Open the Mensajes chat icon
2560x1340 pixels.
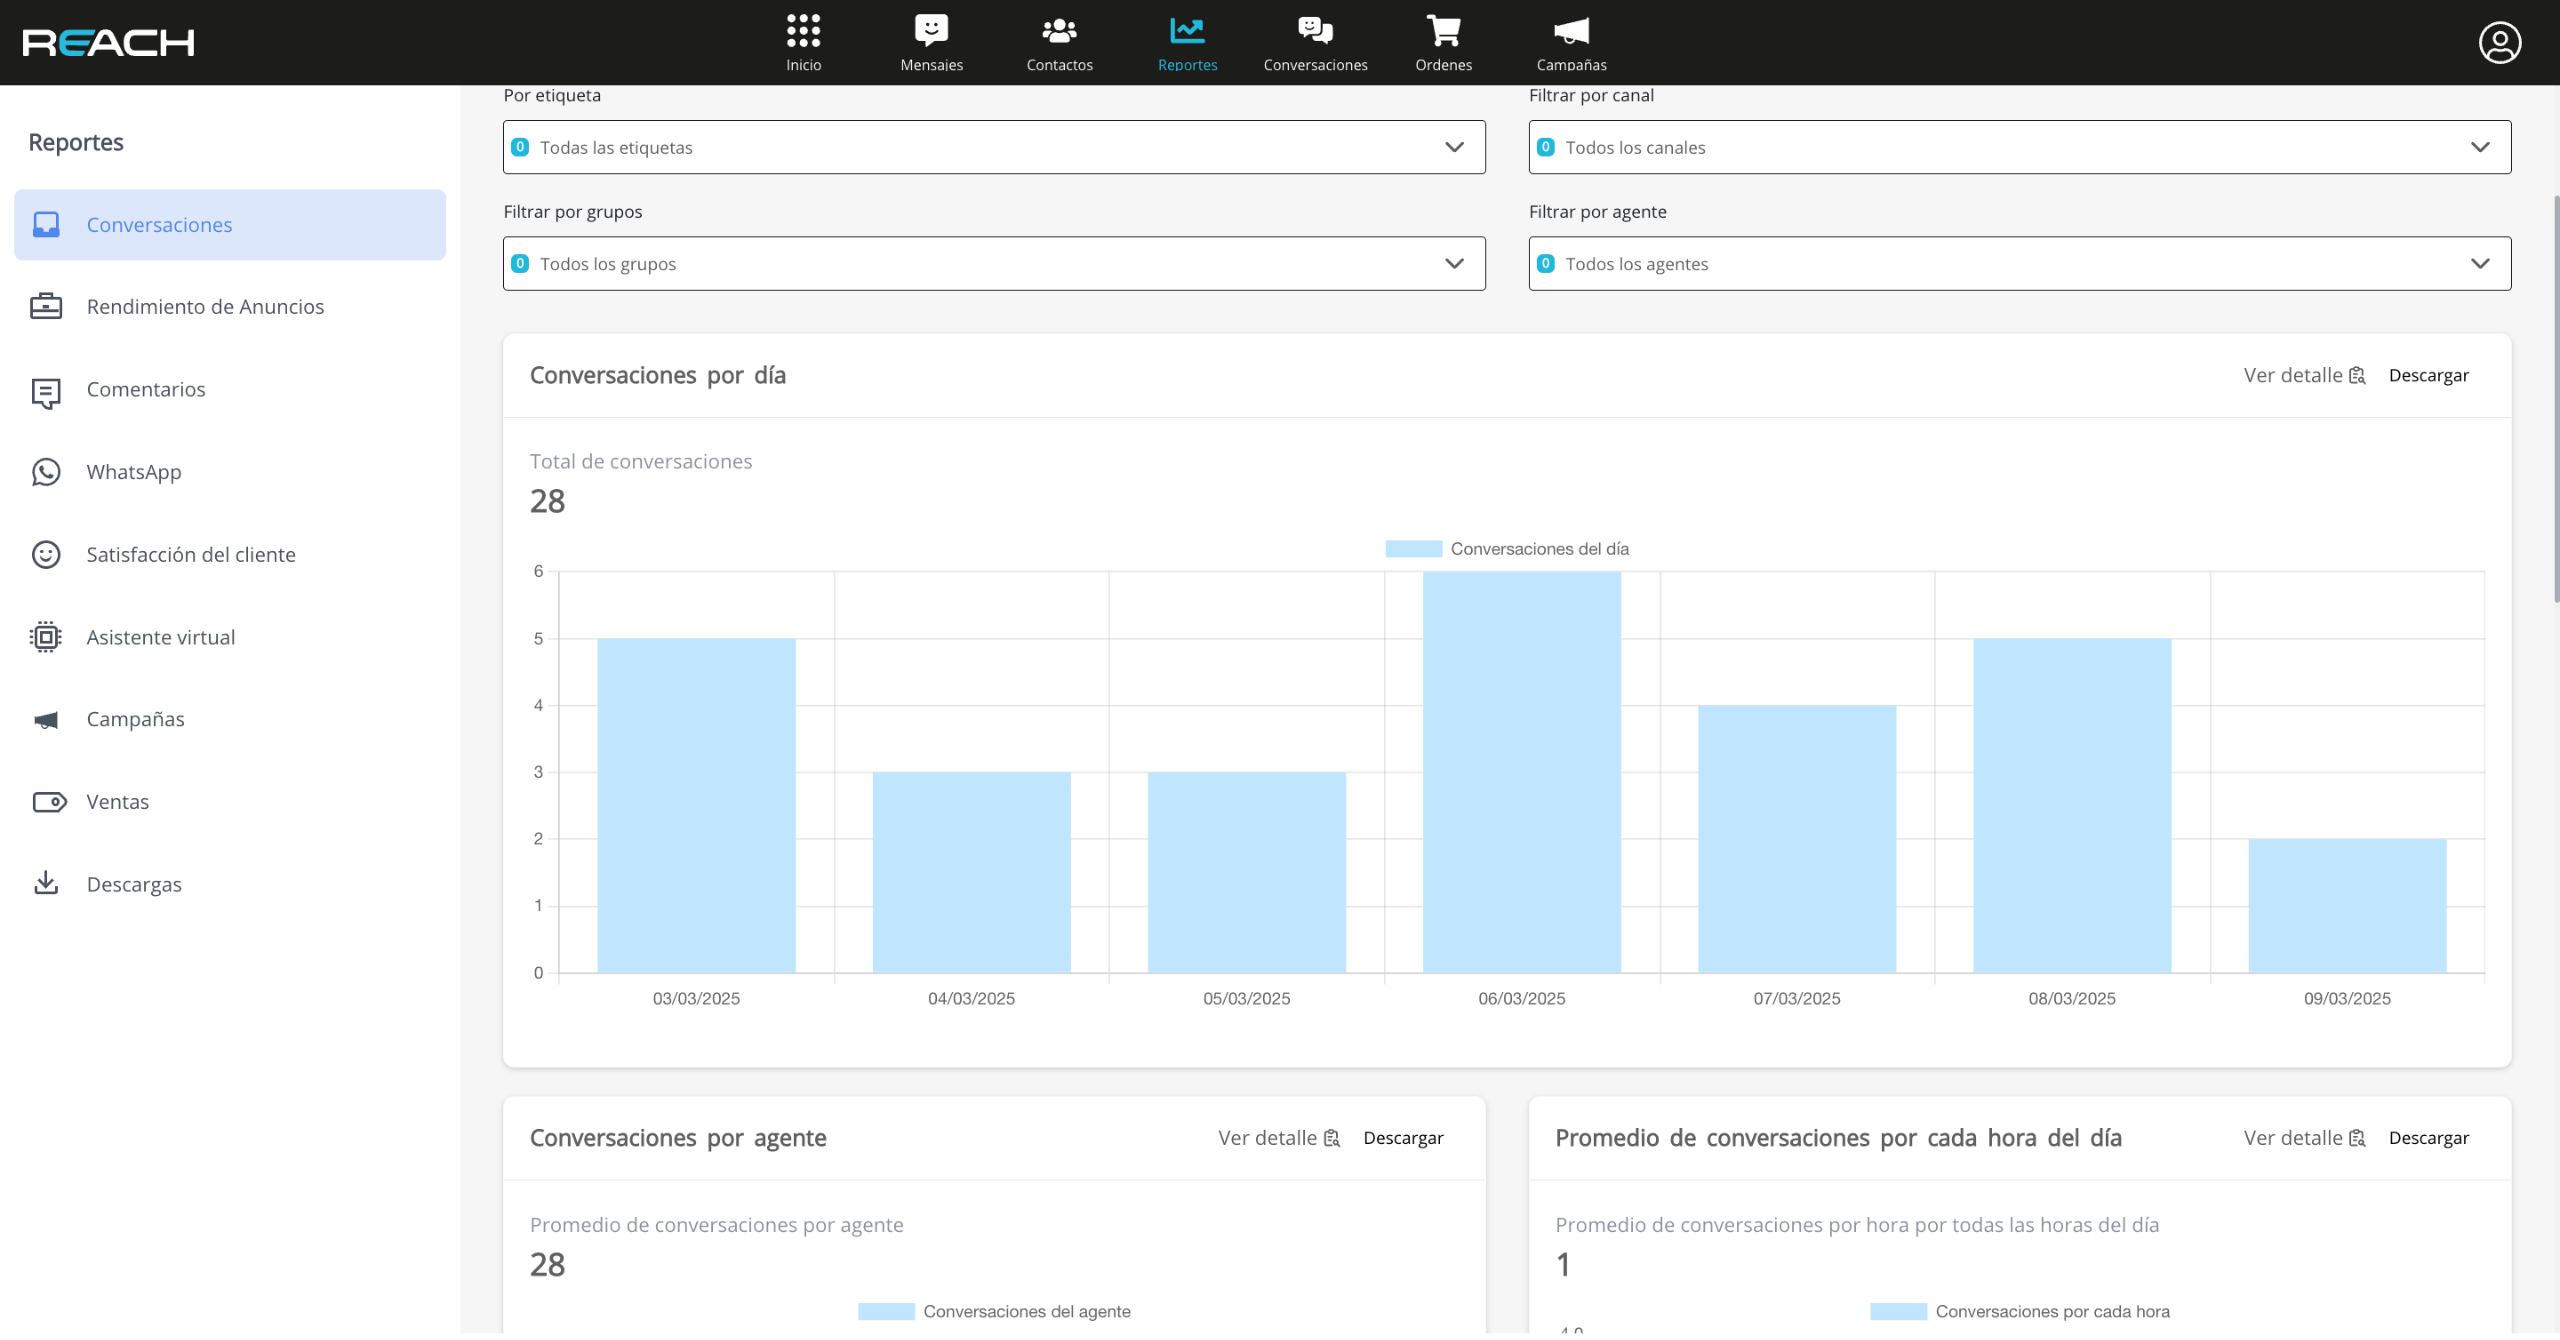click(931, 31)
